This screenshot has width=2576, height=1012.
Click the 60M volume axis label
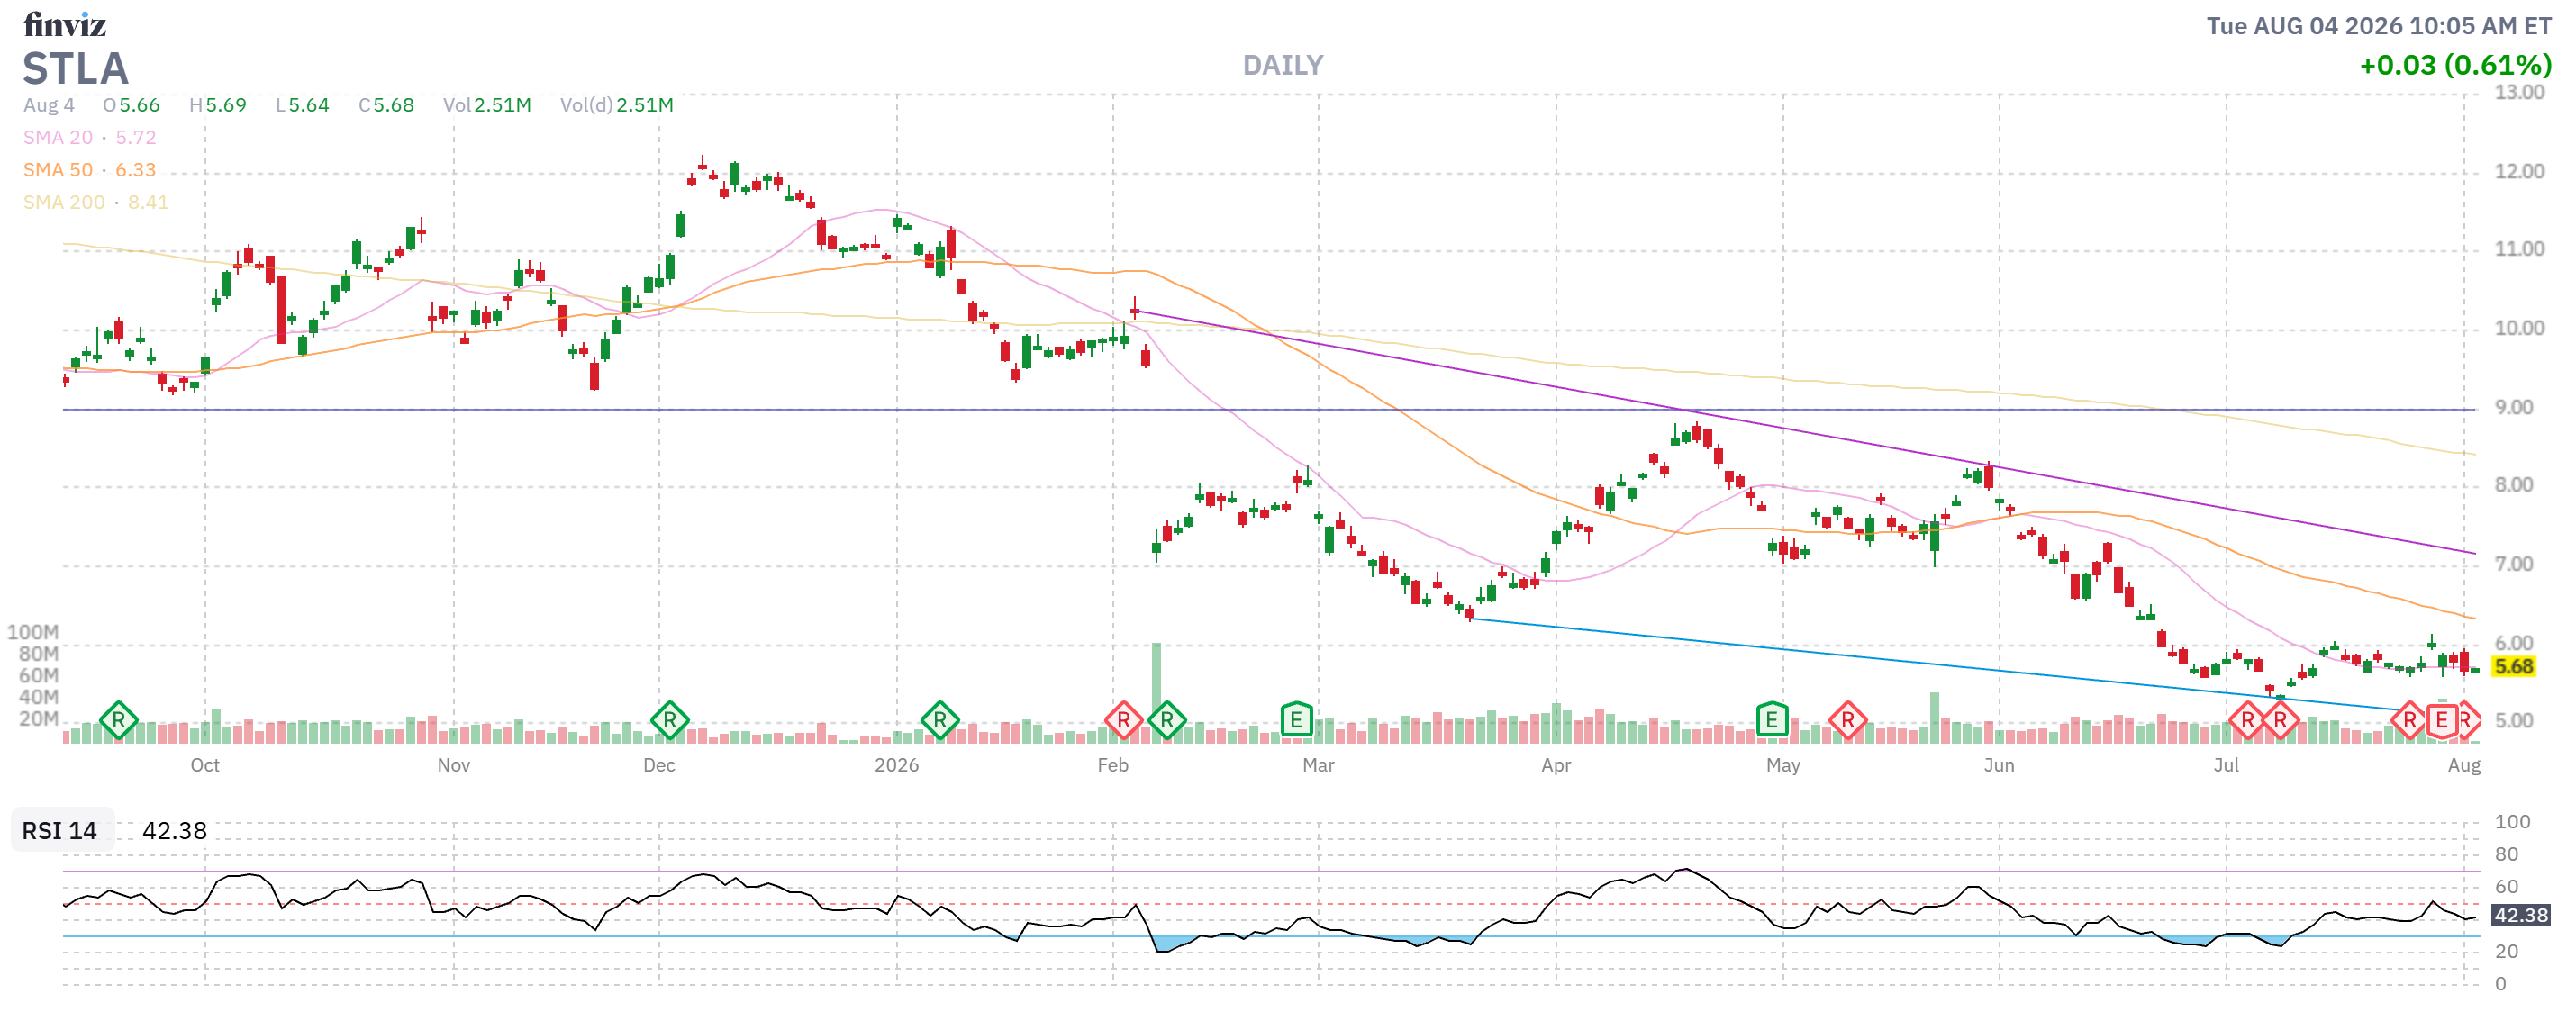(38, 675)
